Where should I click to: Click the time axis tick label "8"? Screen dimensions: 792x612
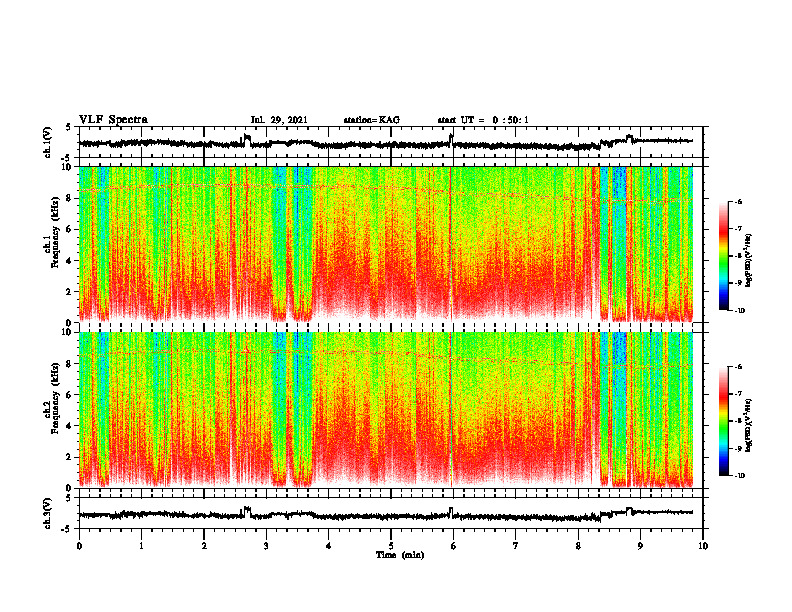(x=578, y=546)
